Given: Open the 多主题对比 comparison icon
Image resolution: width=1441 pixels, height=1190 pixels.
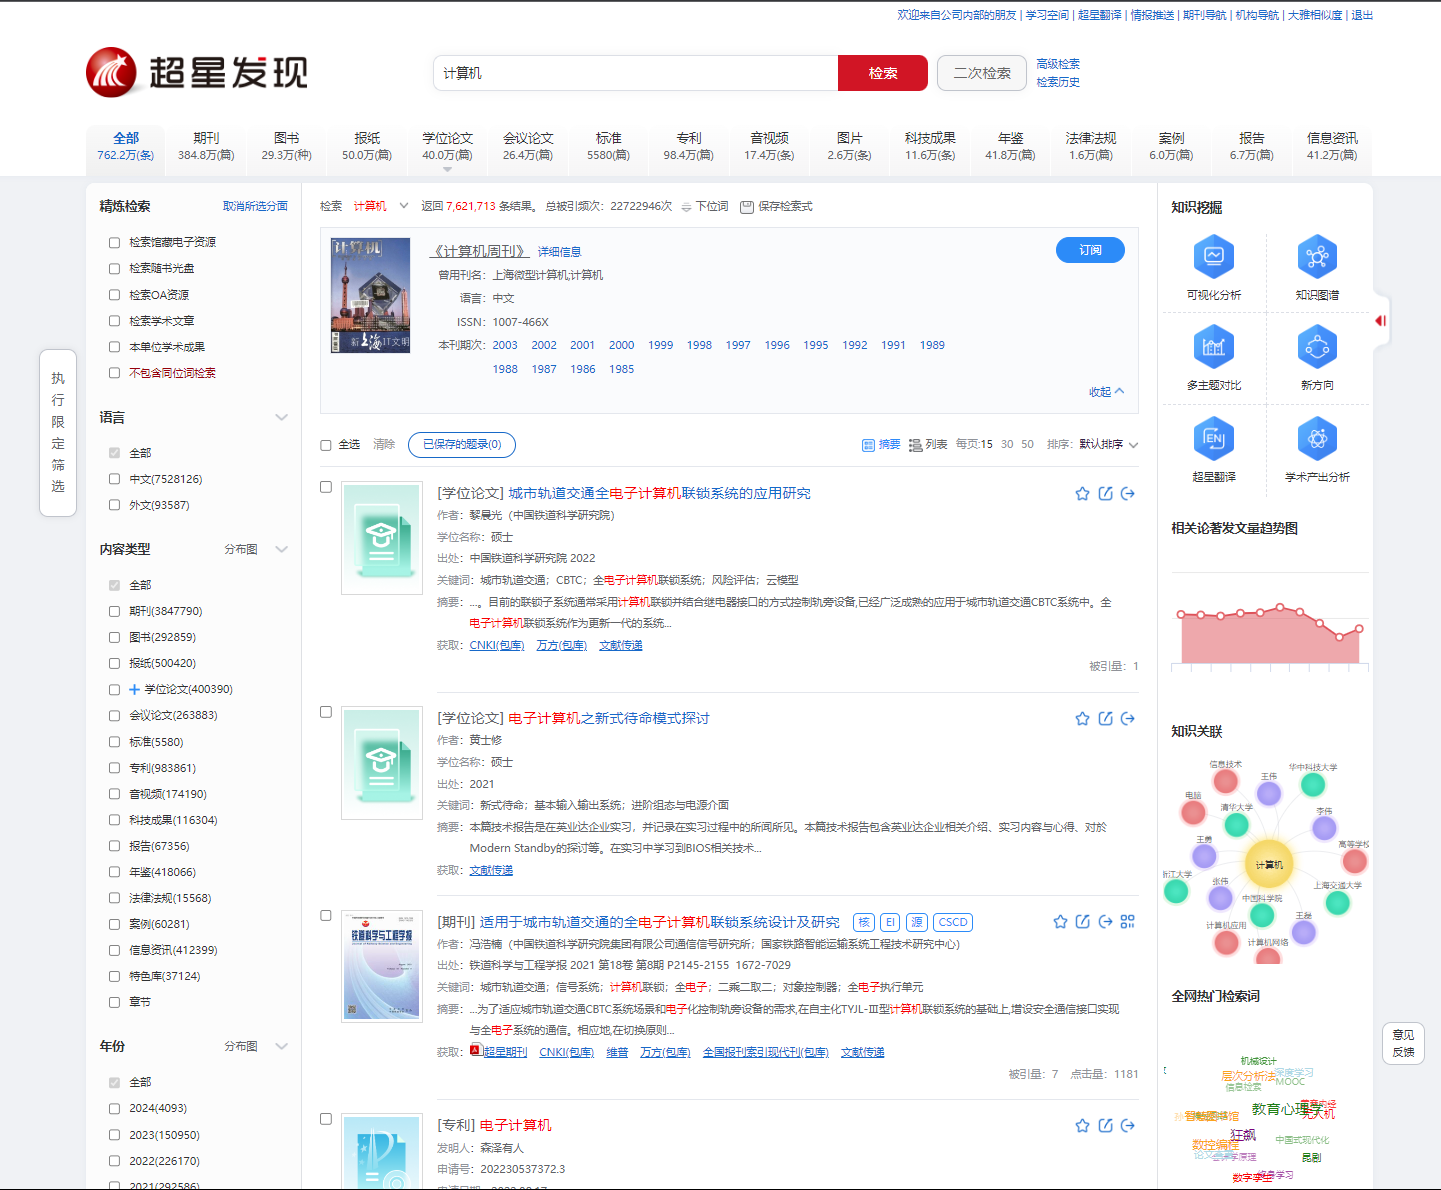Looking at the screenshot, I should [1213, 347].
